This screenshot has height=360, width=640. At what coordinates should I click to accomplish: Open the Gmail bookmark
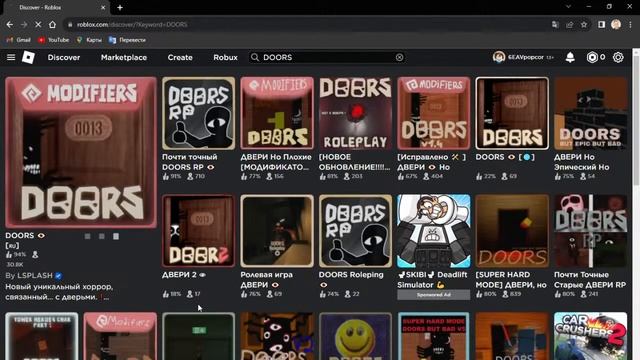[19, 40]
